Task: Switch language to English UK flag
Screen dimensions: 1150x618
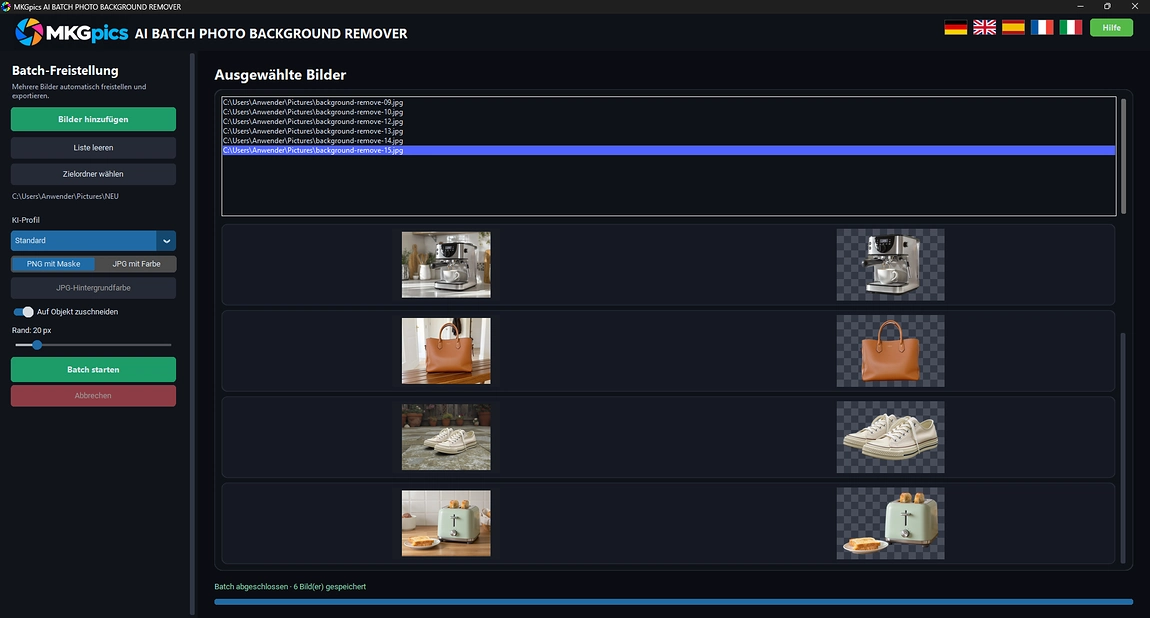Action: coord(984,28)
